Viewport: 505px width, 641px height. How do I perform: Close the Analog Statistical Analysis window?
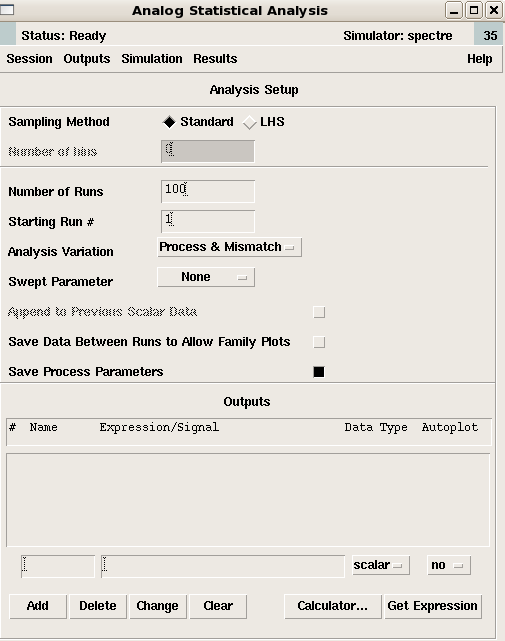(x=494, y=10)
